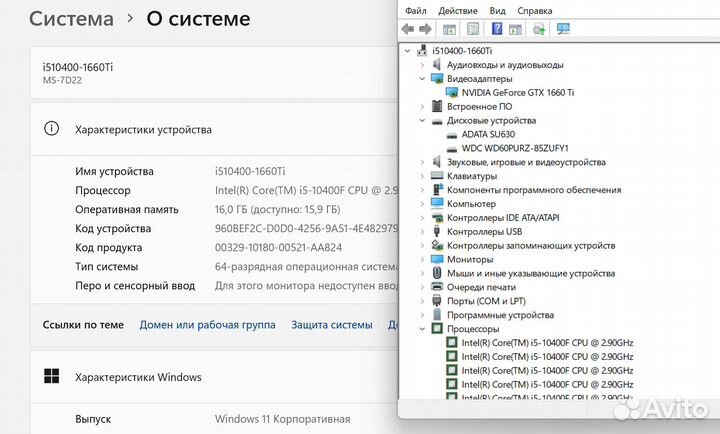Collapse the Дисковые устройства category
The image size is (720, 434).
[422, 121]
